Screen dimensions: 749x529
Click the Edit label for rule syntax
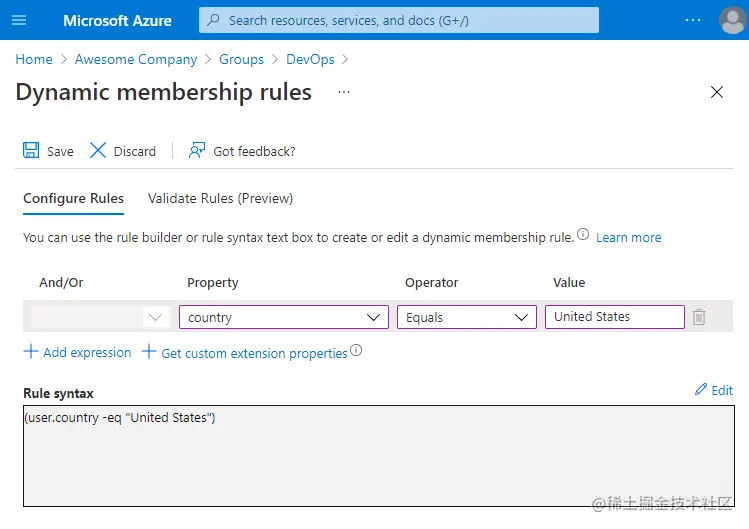[x=722, y=390]
